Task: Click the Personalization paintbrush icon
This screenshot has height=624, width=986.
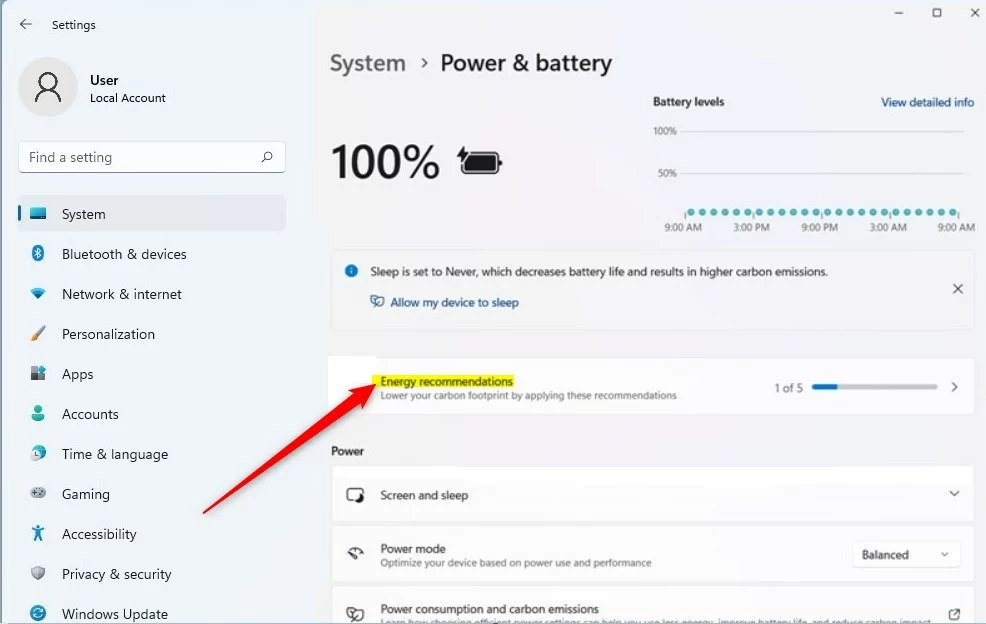Action: point(38,334)
